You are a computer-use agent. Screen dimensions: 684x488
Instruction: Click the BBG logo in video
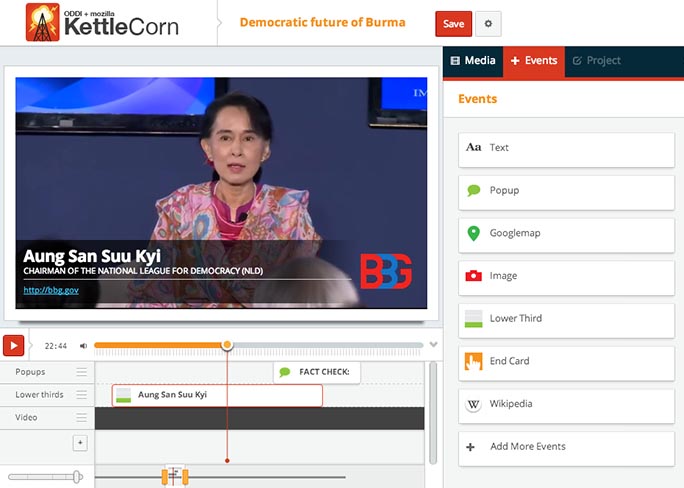[x=386, y=271]
